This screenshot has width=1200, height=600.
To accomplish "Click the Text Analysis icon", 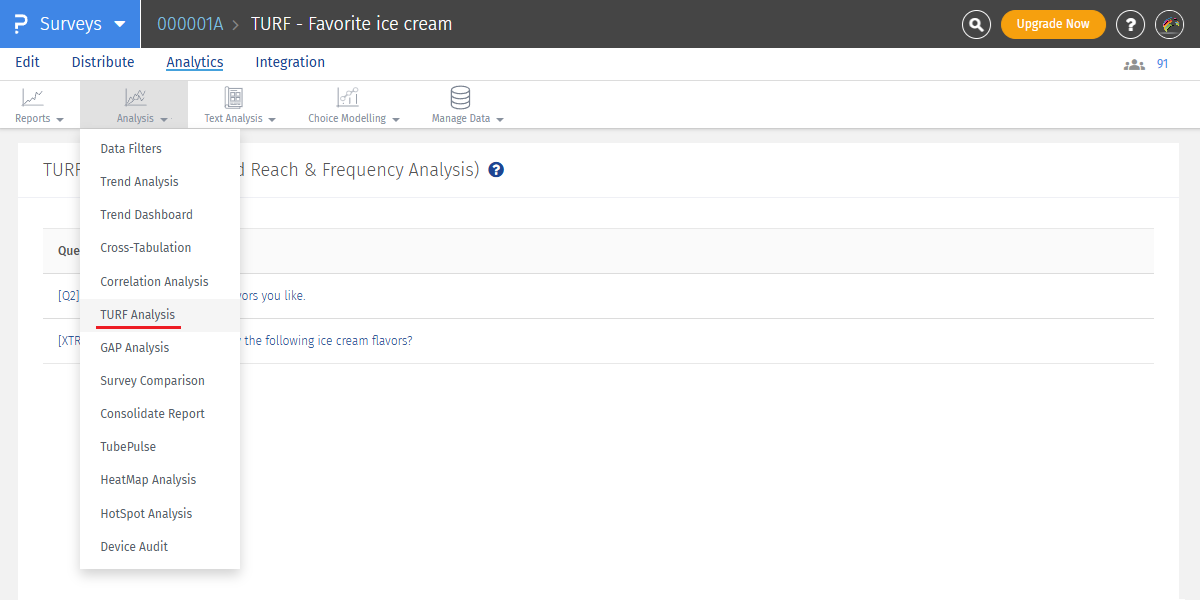I will tap(234, 98).
